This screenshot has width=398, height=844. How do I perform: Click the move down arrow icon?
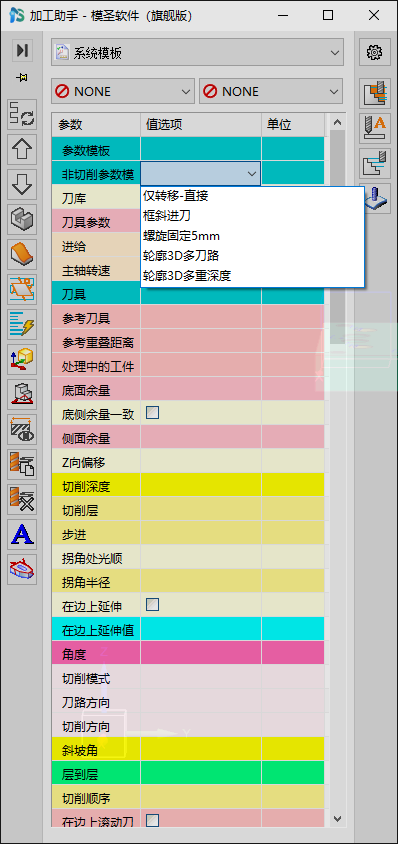click(22, 184)
